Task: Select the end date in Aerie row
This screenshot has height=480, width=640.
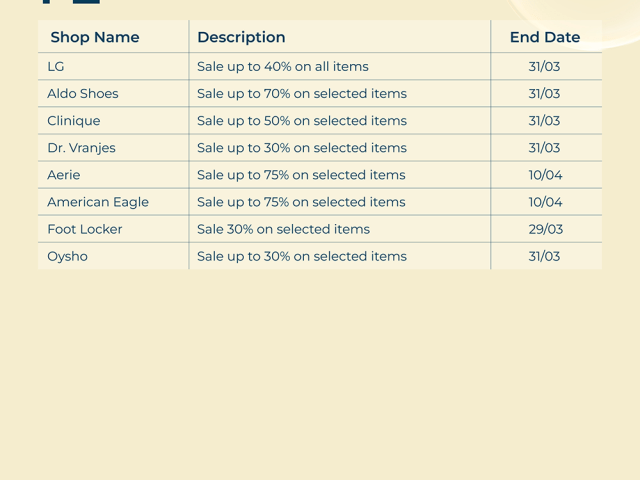Action: [x=546, y=175]
